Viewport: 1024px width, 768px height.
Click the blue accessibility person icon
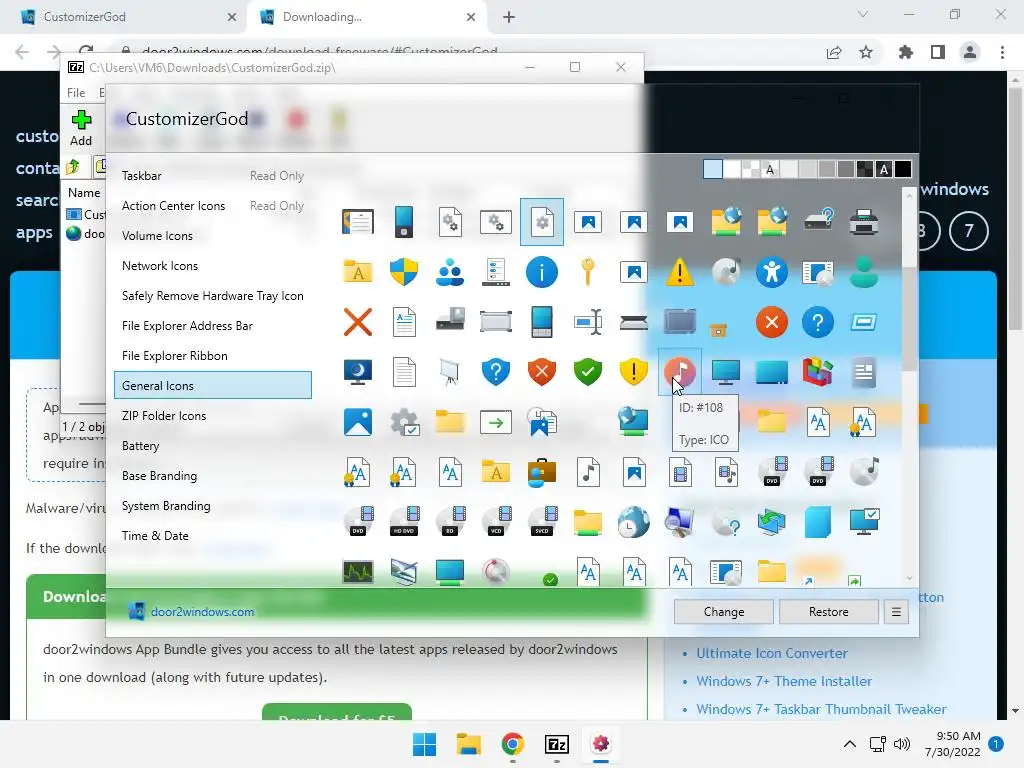point(771,272)
